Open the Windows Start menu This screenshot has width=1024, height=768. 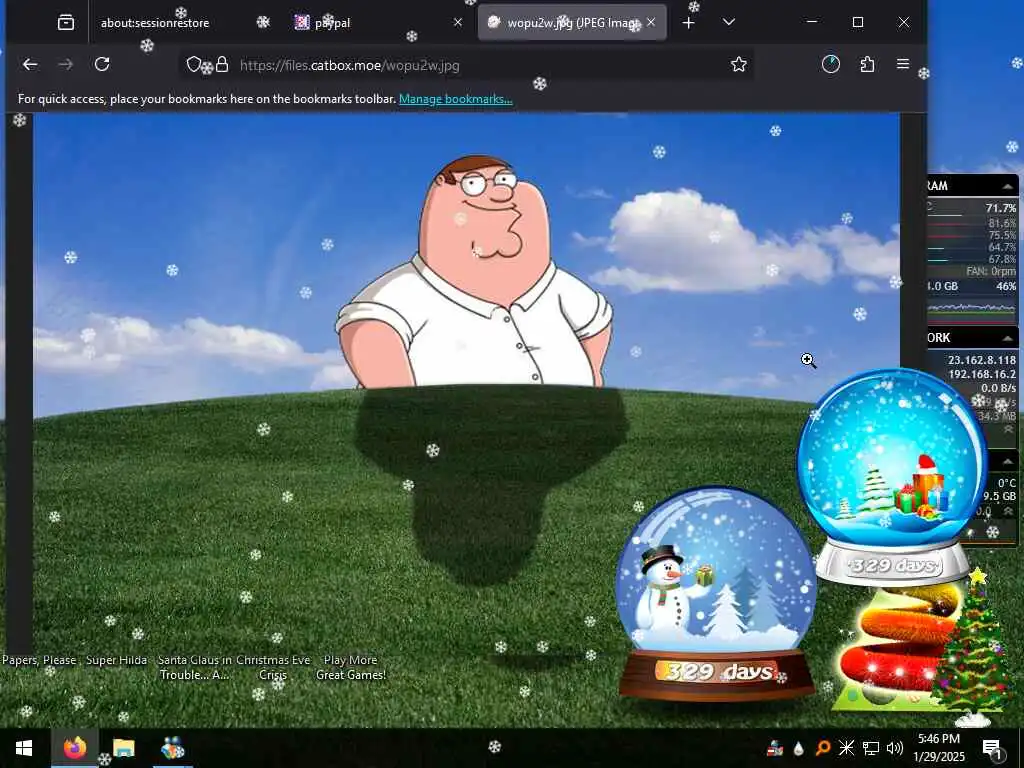click(x=25, y=748)
